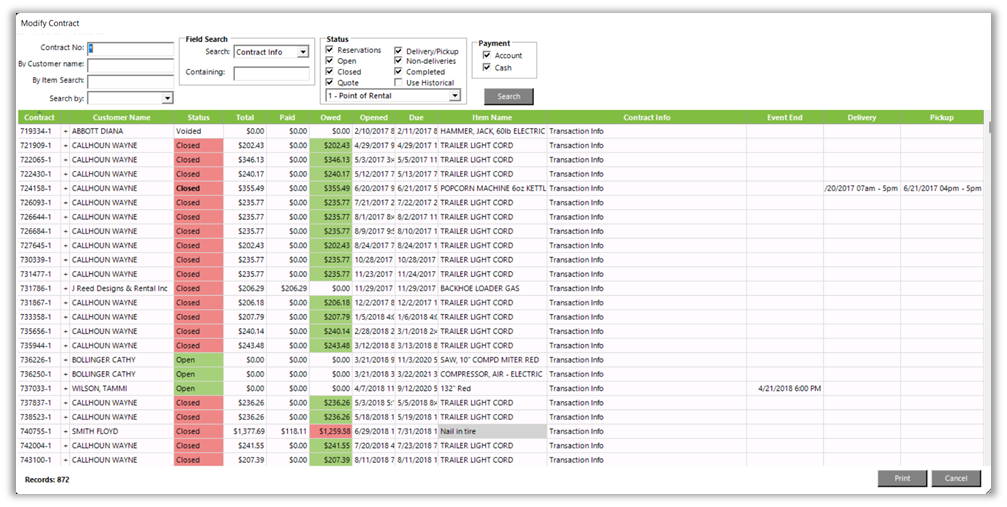Select the red $1,259.58 owed cell
Viewport: 1007px width, 507px height.
pyautogui.click(x=331, y=432)
